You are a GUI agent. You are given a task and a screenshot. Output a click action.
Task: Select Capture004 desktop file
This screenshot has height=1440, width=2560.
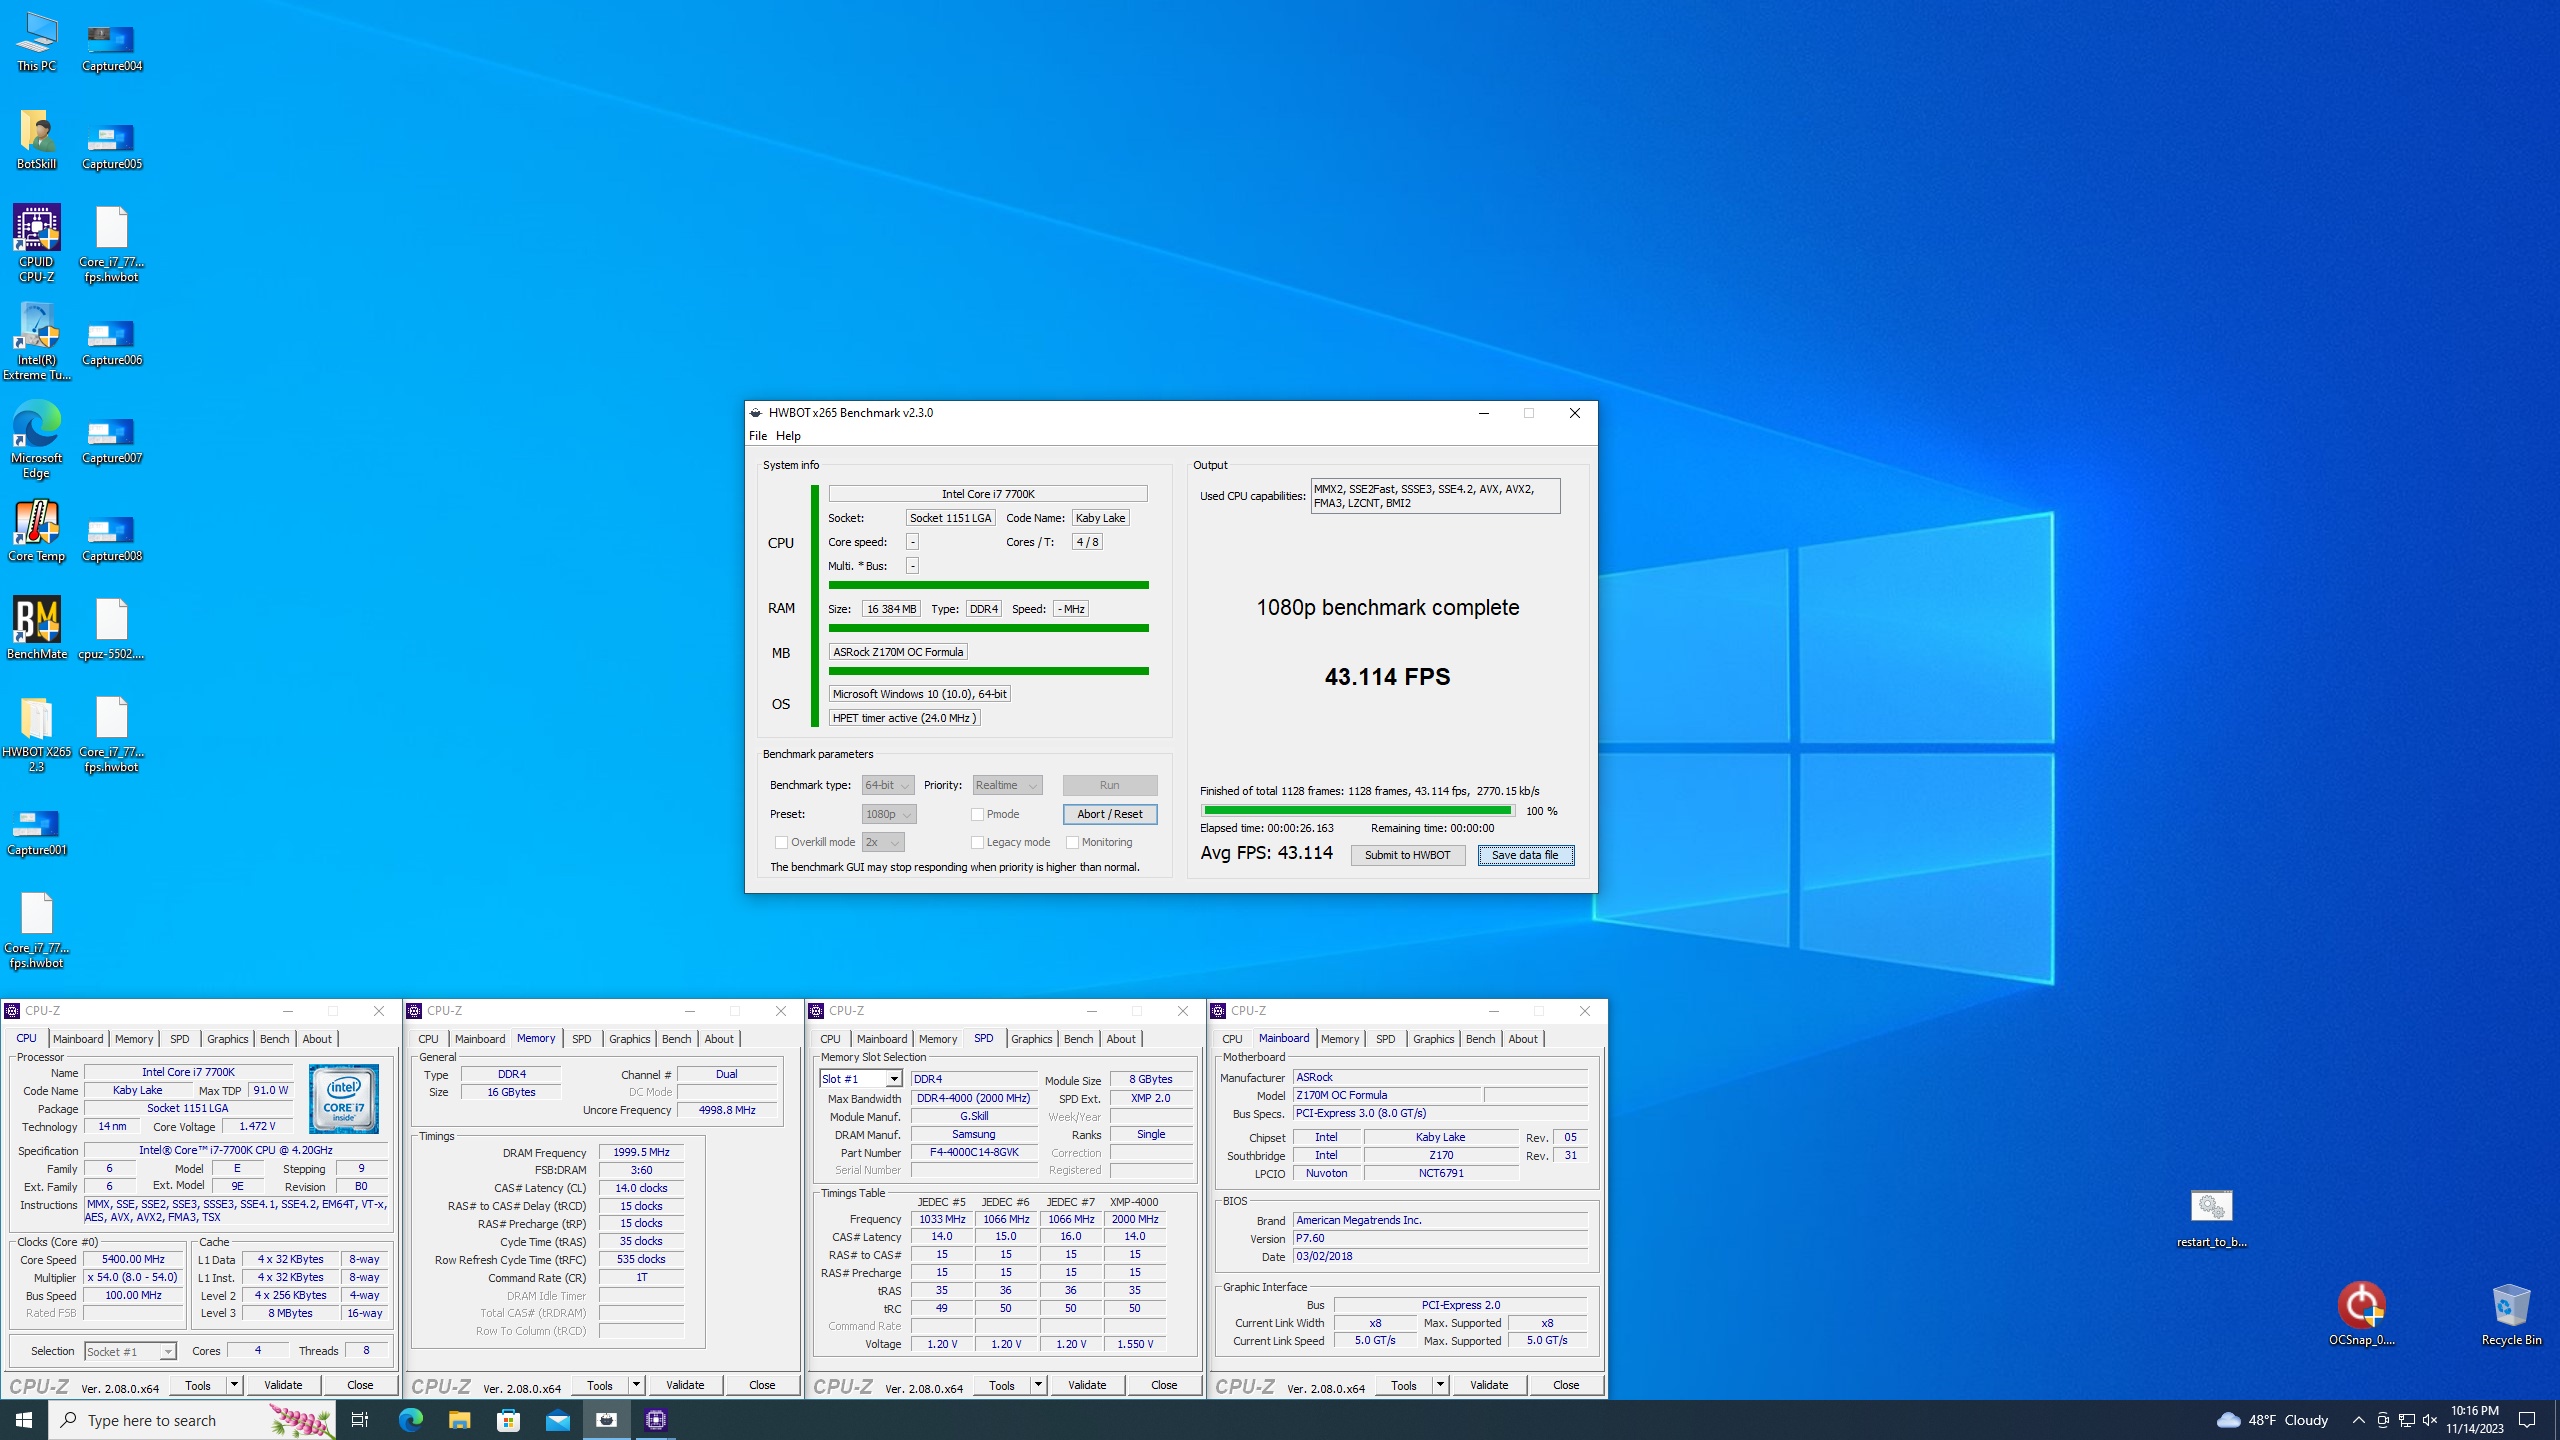[112, 48]
